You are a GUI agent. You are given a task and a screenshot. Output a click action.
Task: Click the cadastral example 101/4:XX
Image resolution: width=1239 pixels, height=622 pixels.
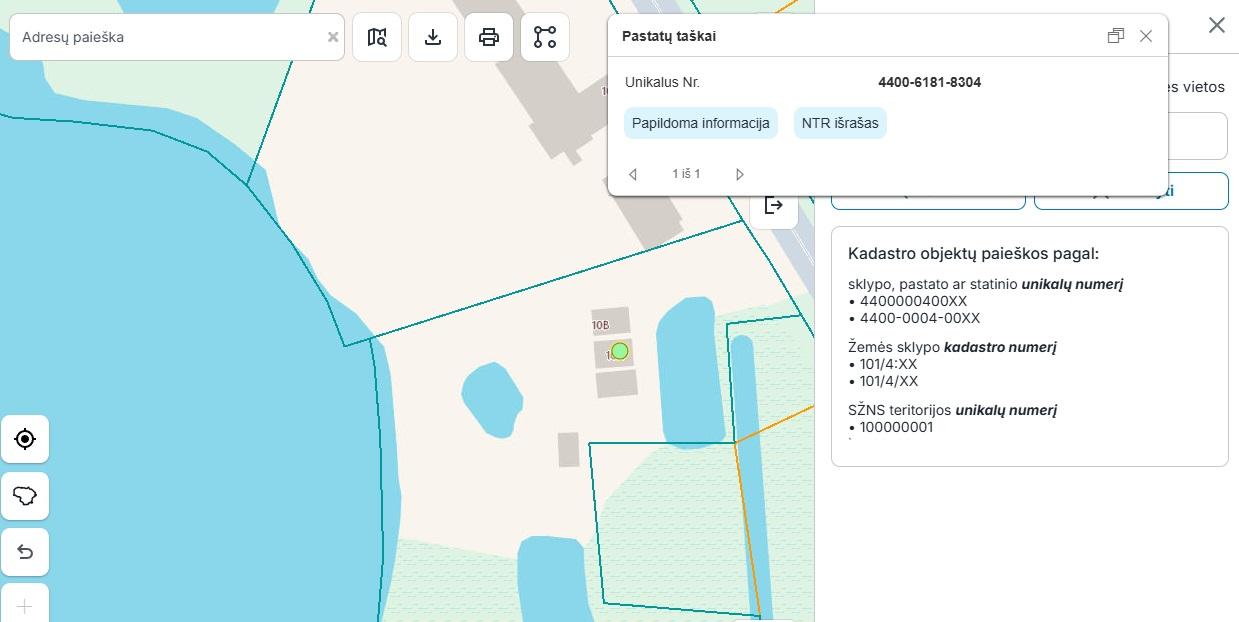(x=889, y=364)
